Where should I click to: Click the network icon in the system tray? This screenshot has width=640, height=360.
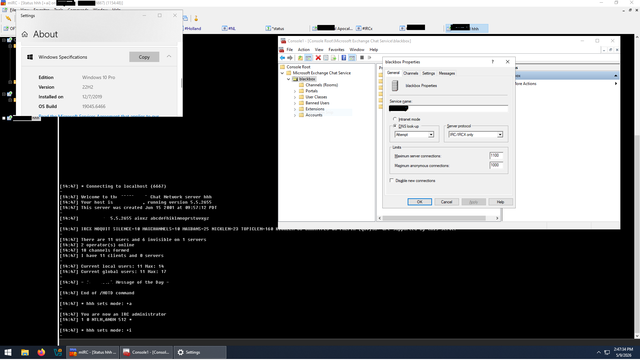click(x=607, y=352)
